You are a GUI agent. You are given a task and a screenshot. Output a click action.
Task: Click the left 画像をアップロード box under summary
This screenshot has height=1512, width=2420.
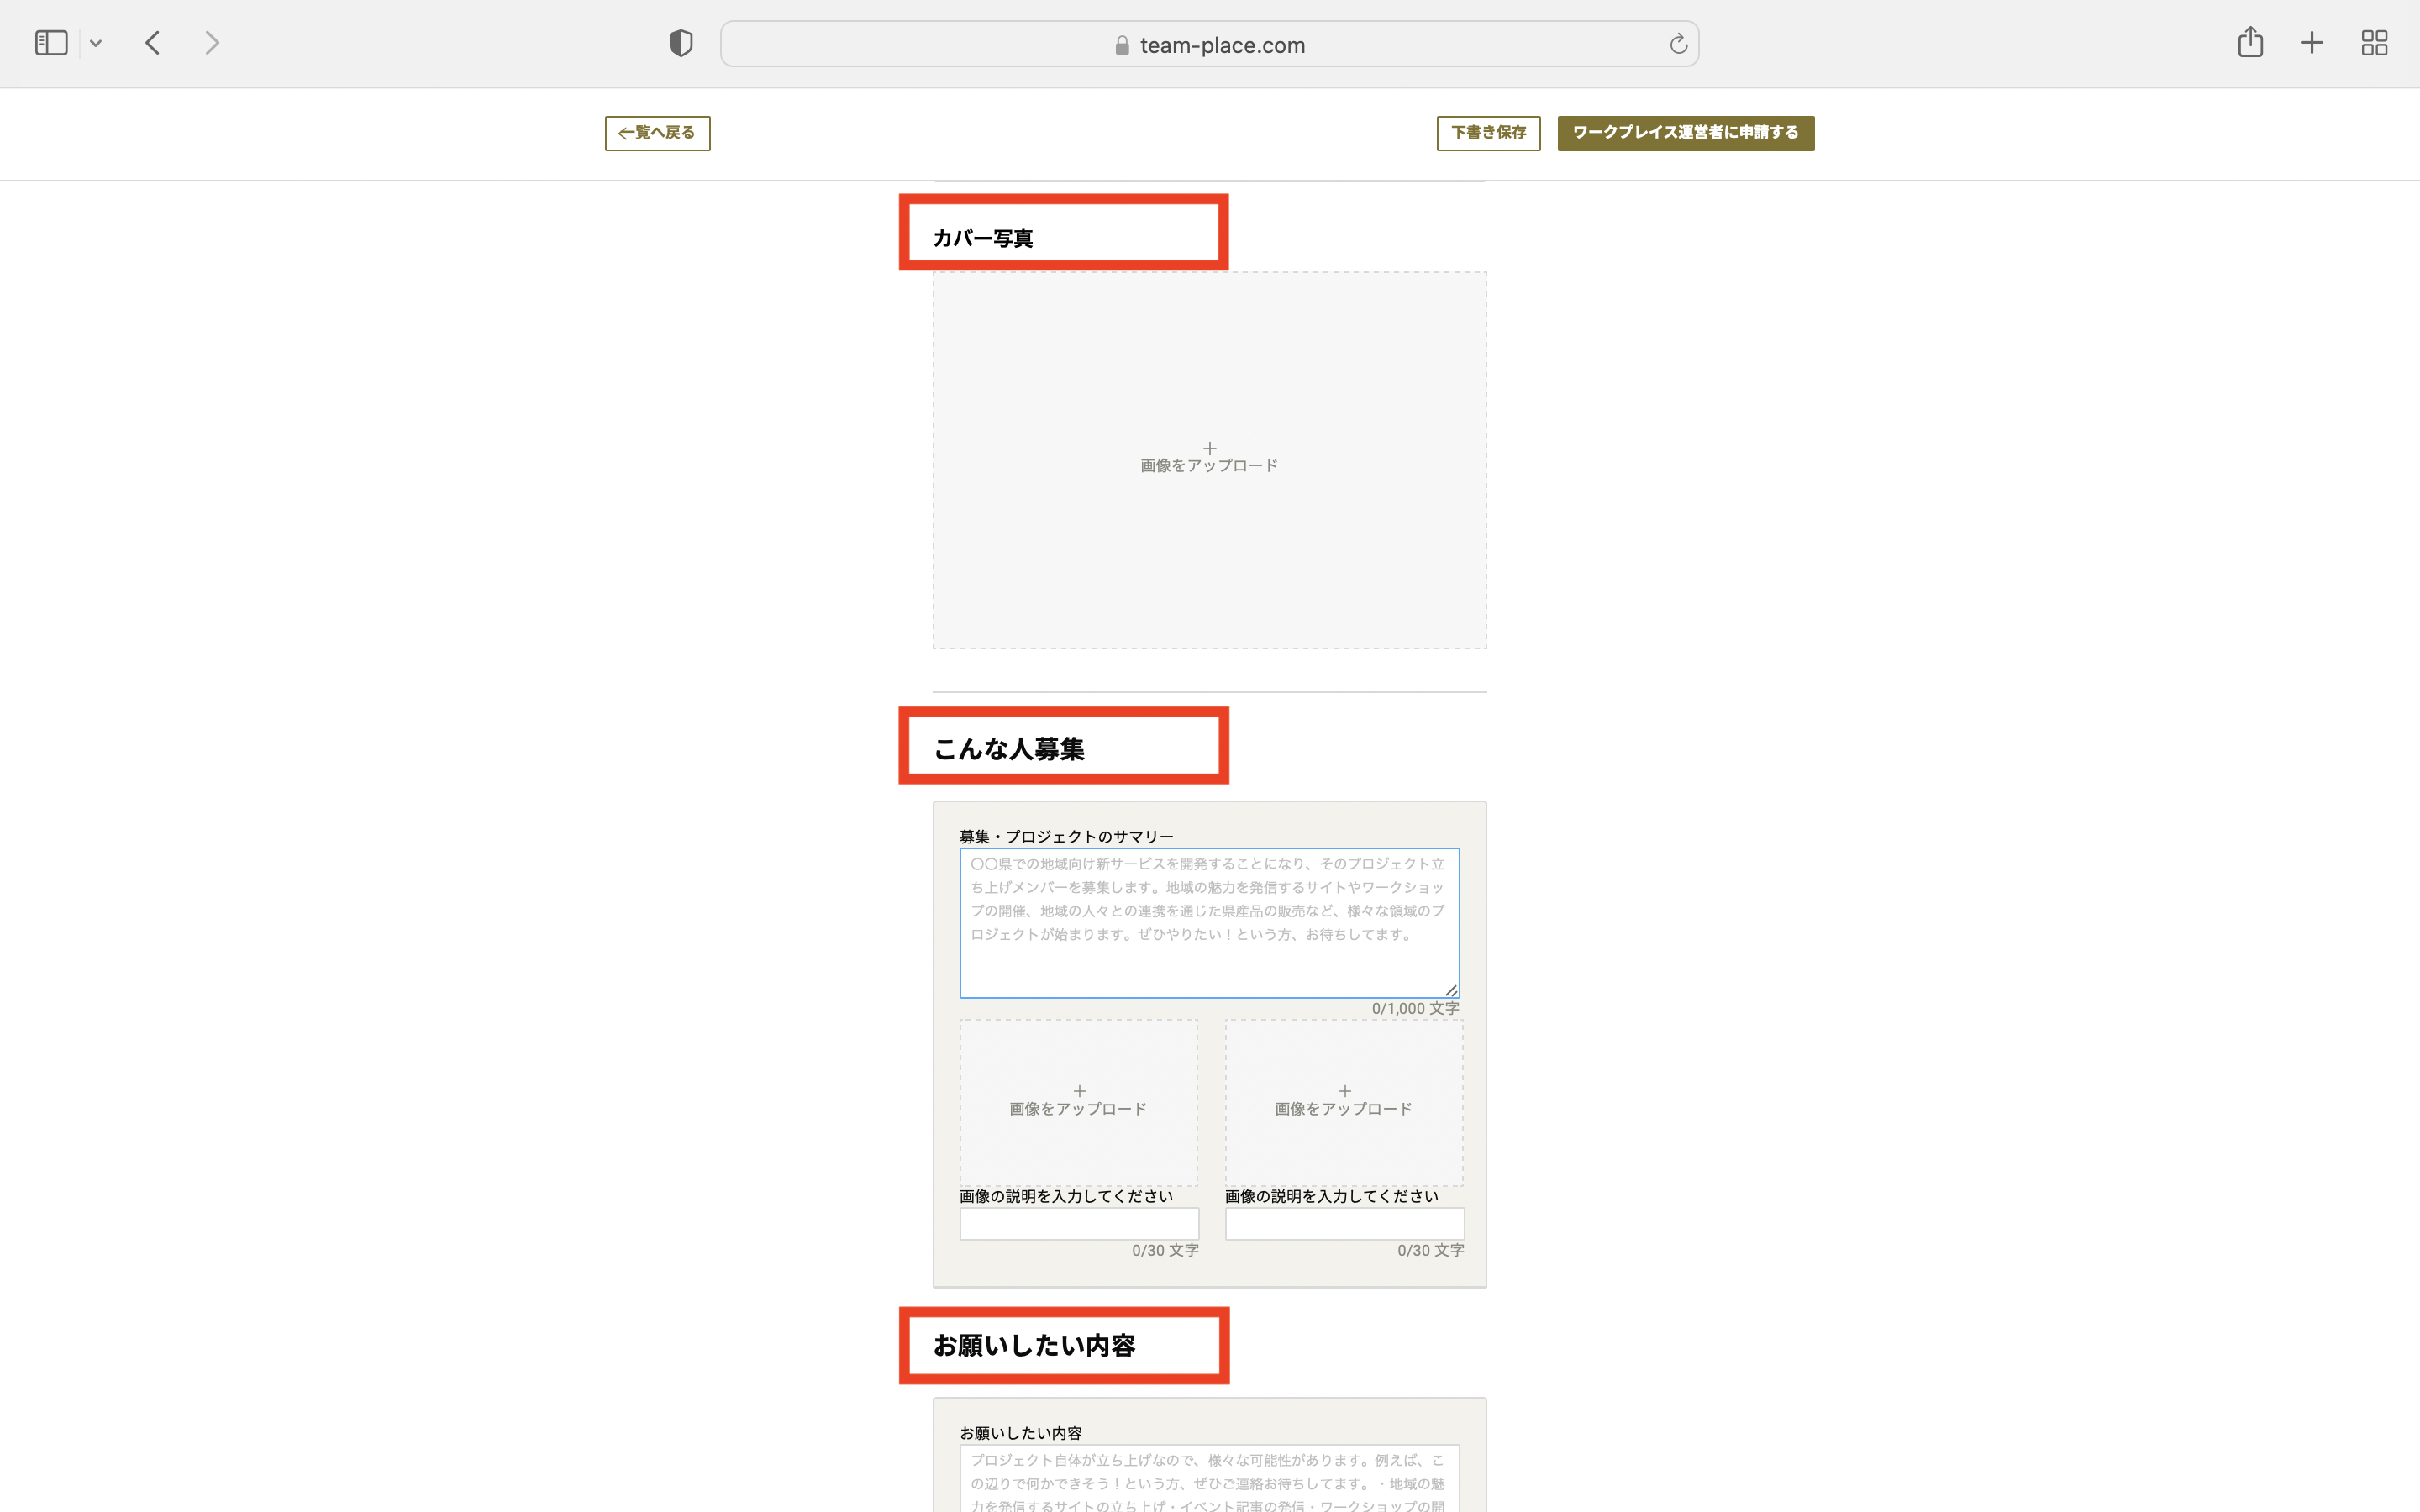click(1078, 1101)
